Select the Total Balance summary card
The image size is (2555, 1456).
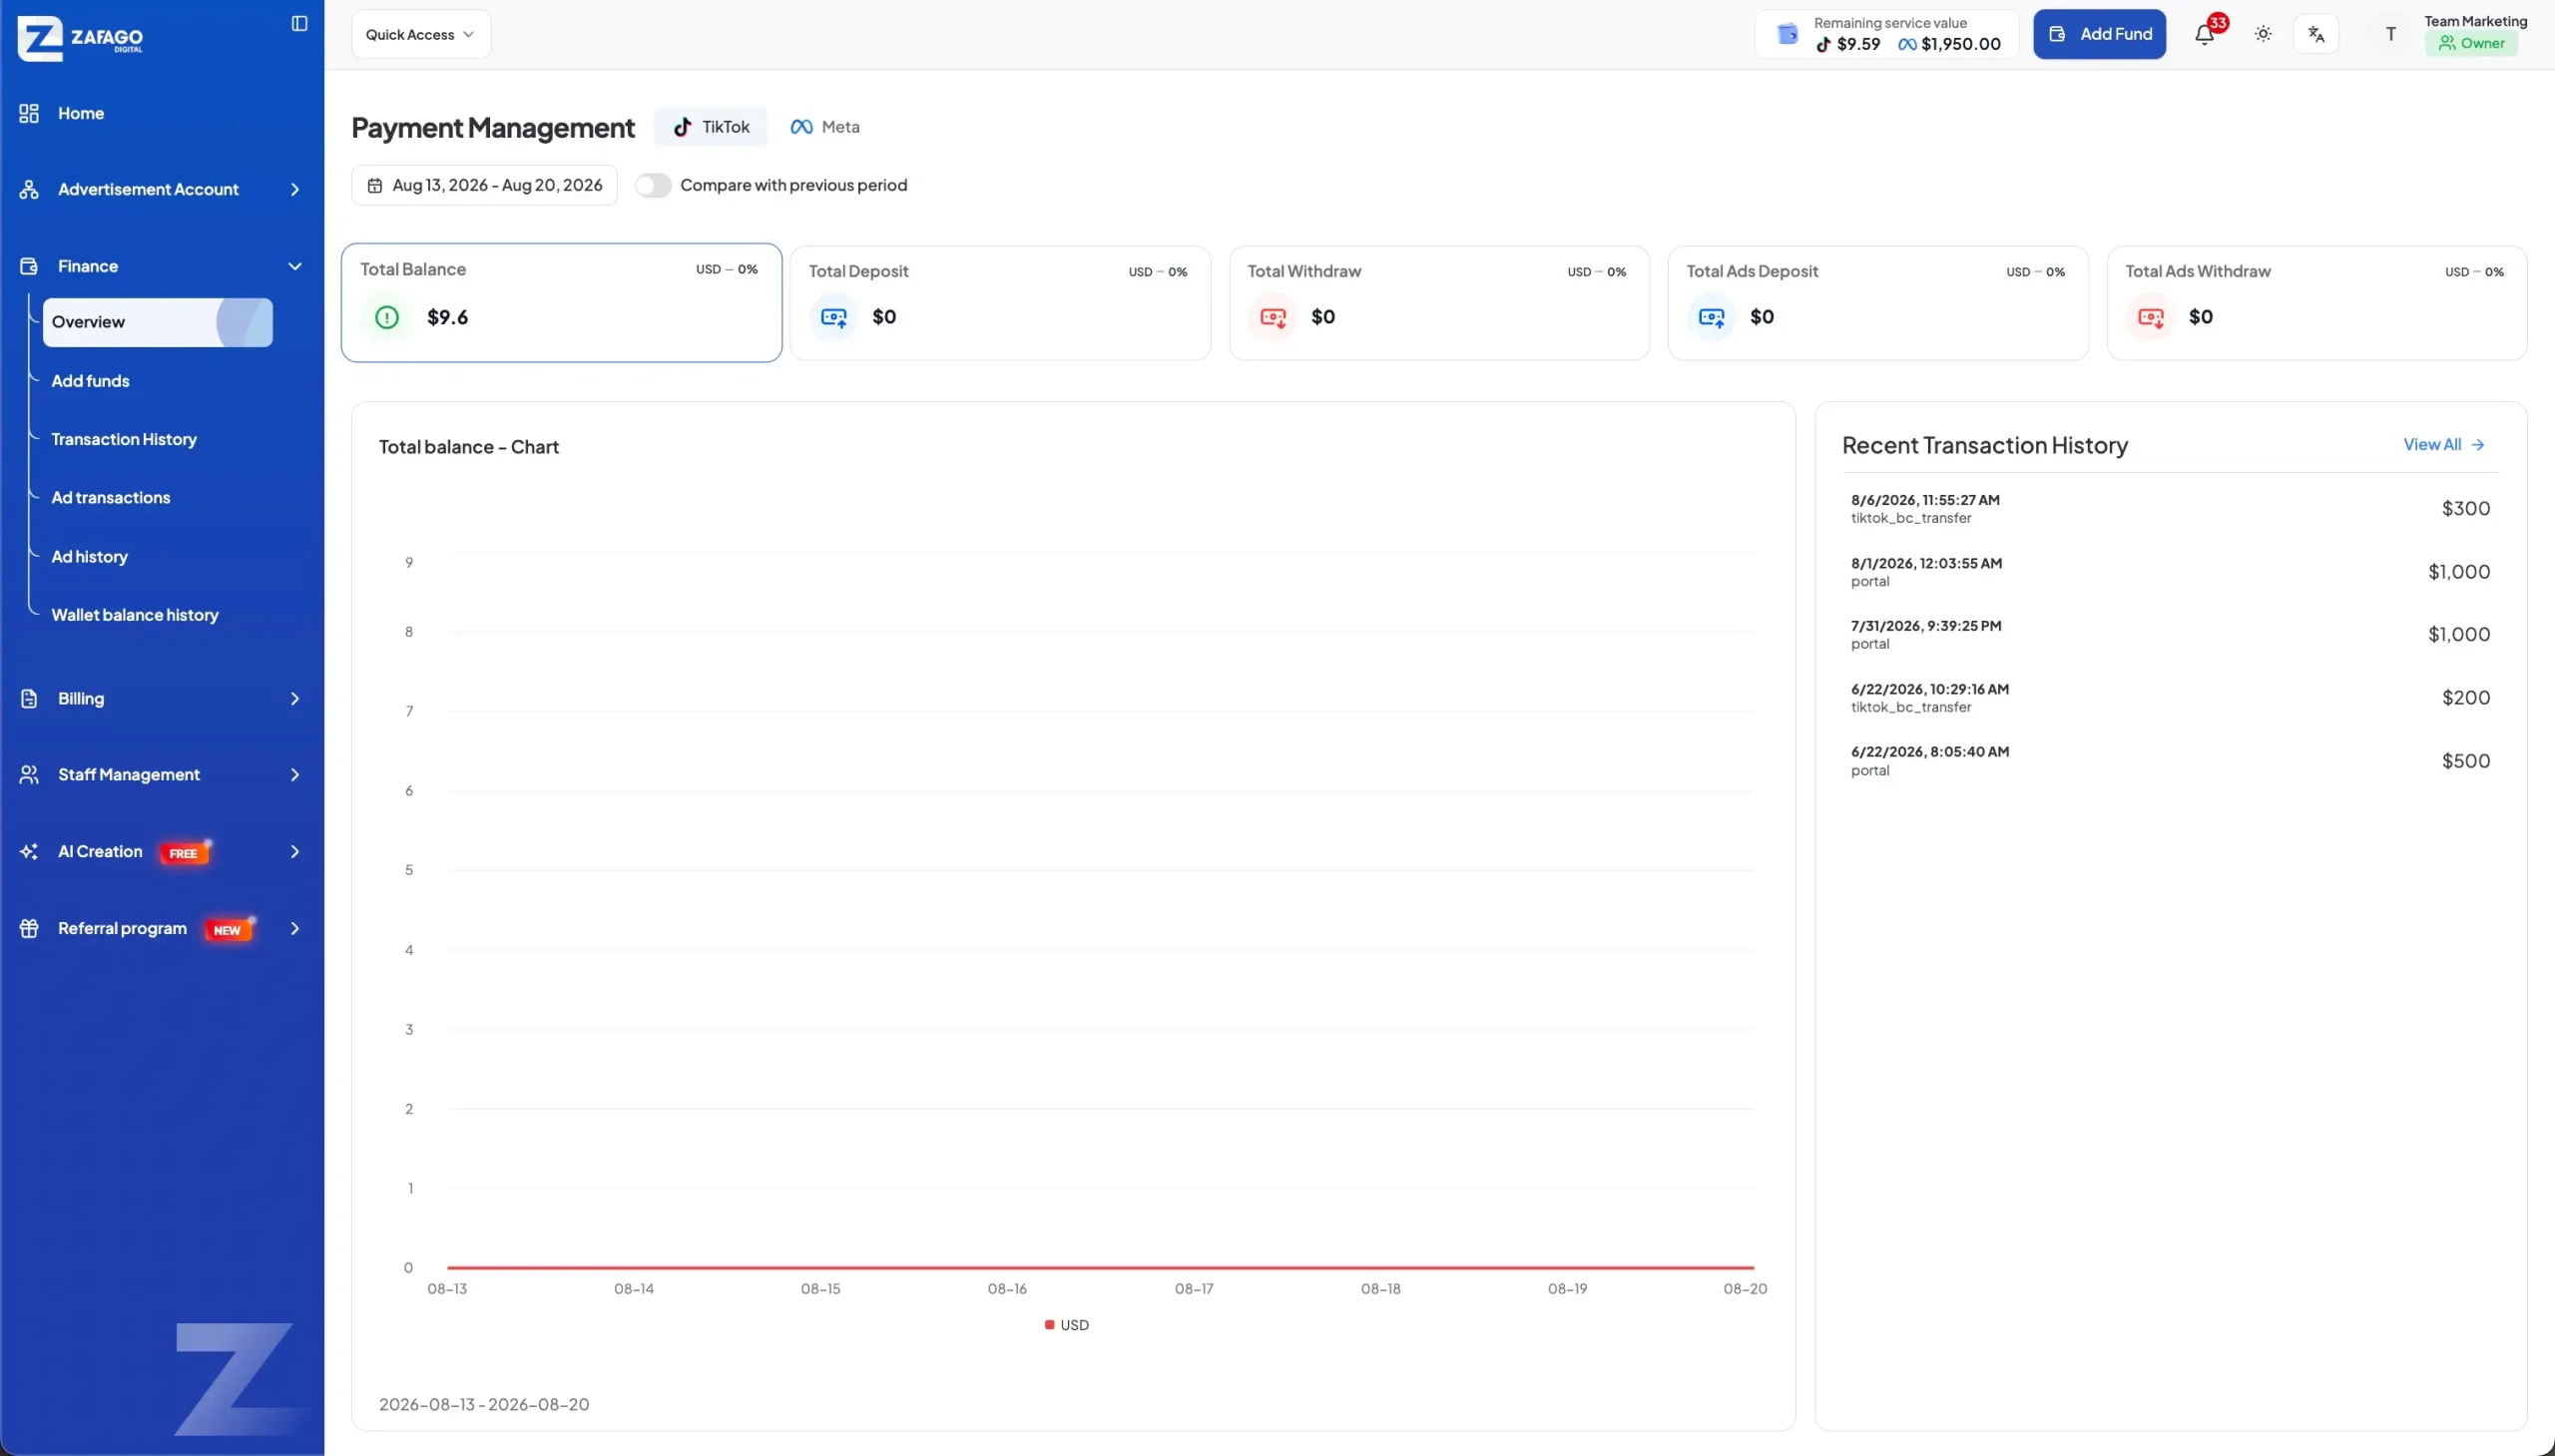(x=561, y=302)
